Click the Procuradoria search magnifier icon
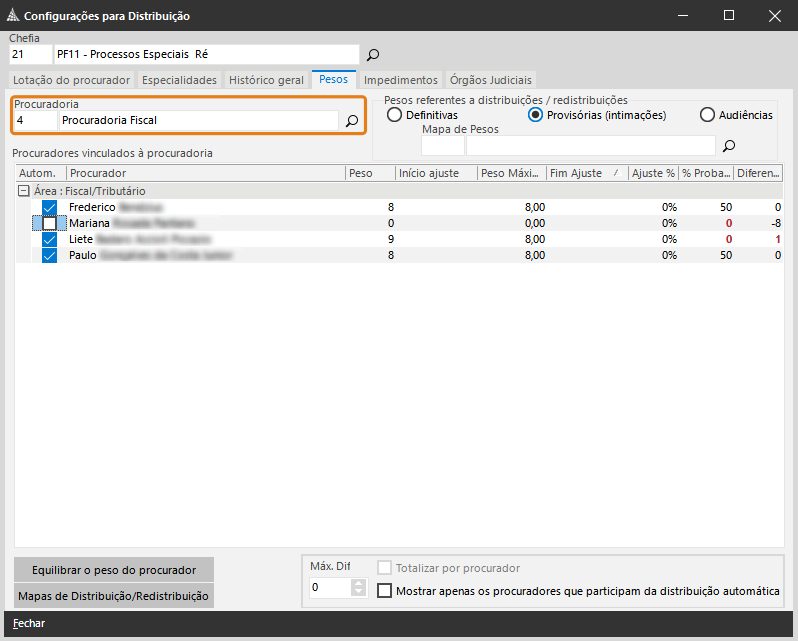 (x=352, y=121)
